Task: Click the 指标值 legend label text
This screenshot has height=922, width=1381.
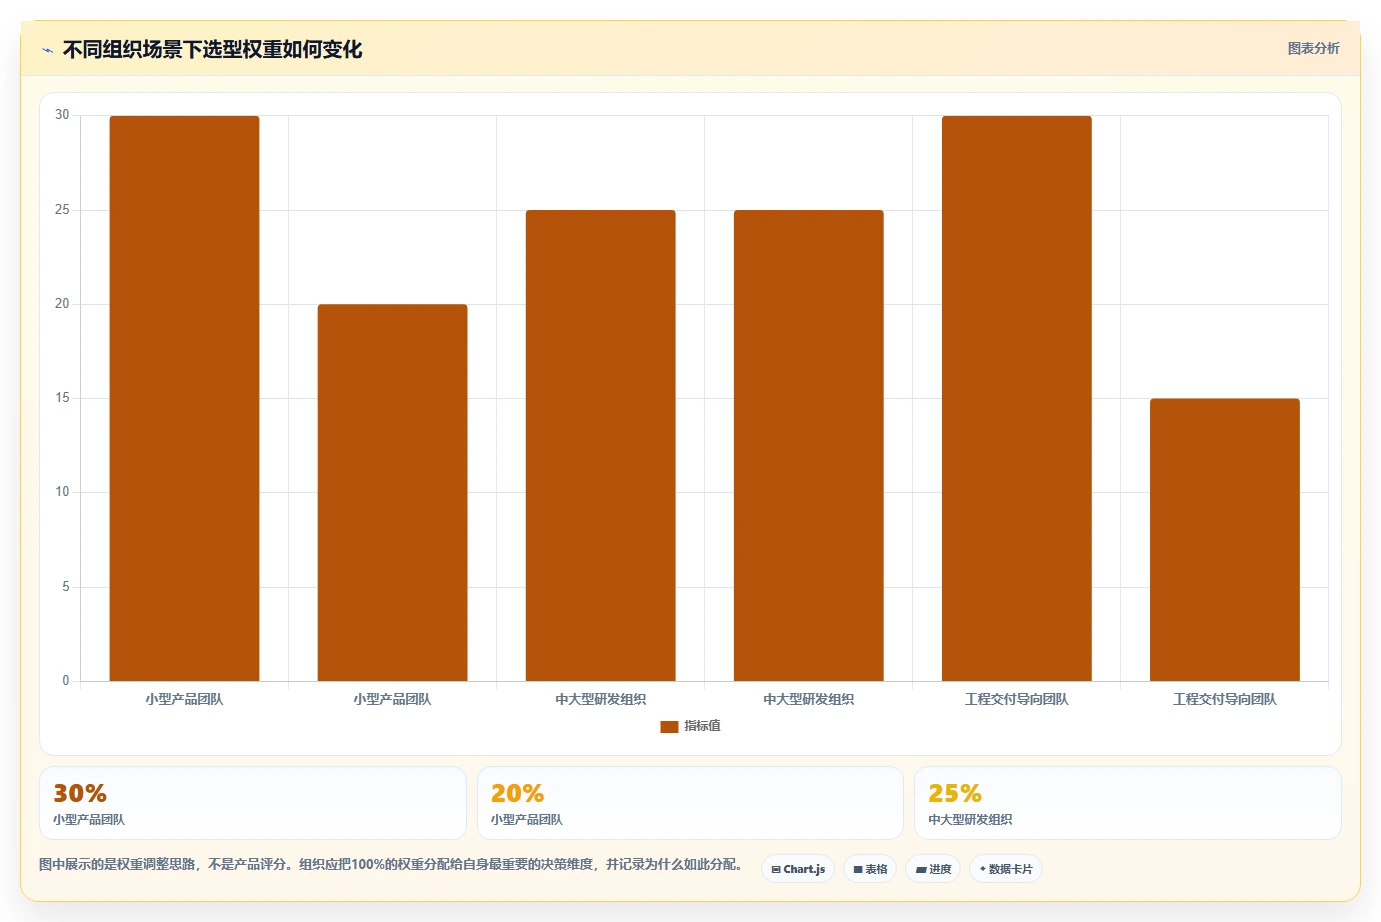Action: [x=702, y=726]
